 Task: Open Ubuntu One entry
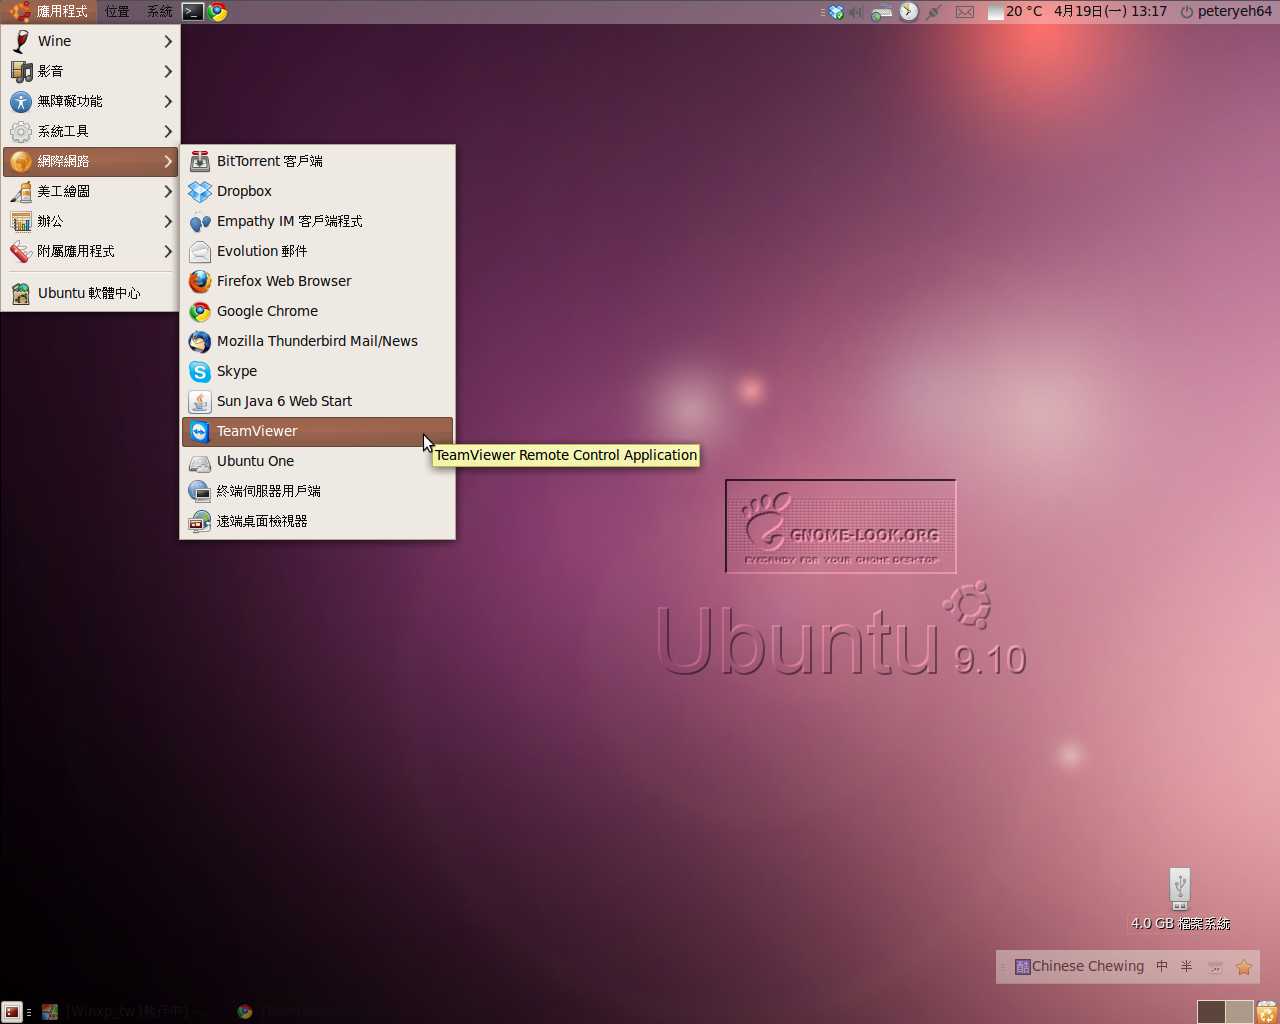pyautogui.click(x=317, y=461)
